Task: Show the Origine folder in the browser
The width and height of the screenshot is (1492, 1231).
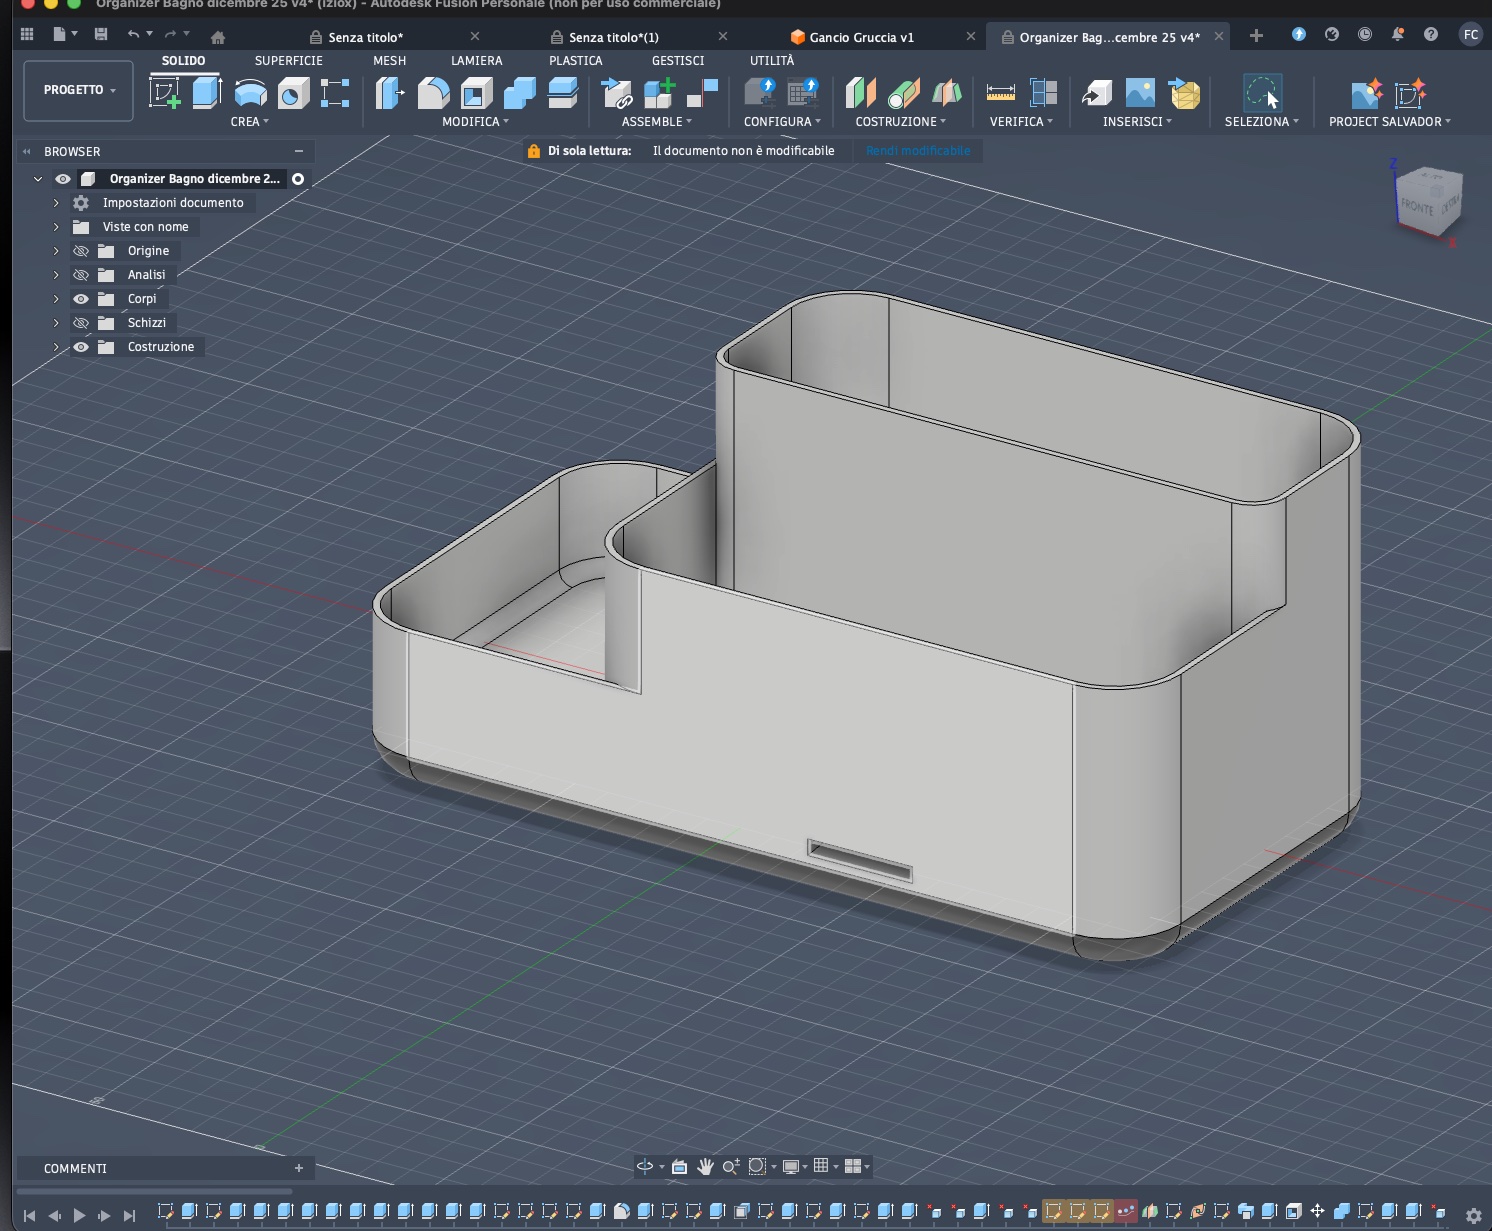Action: pyautogui.click(x=81, y=250)
